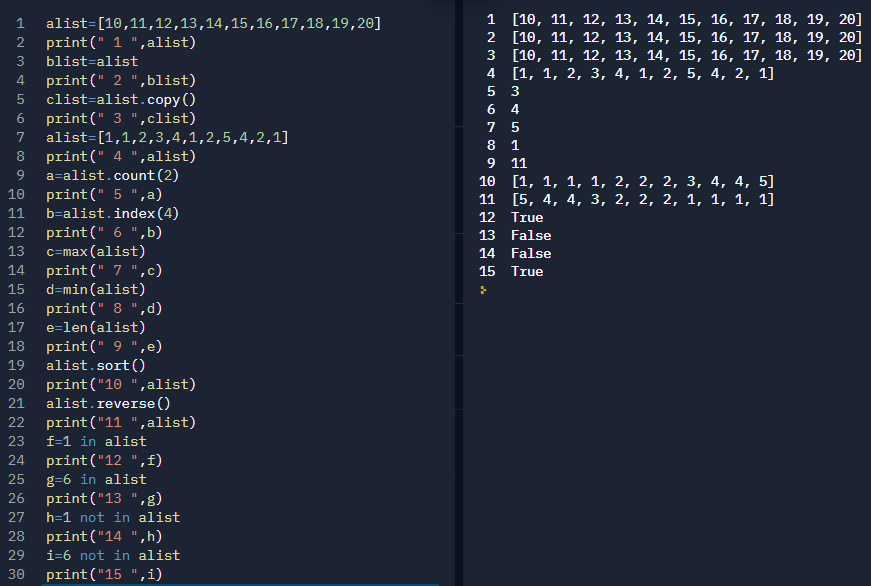Click the b=alist.index(4) code line
This screenshot has width=871, height=586.
coord(113,213)
